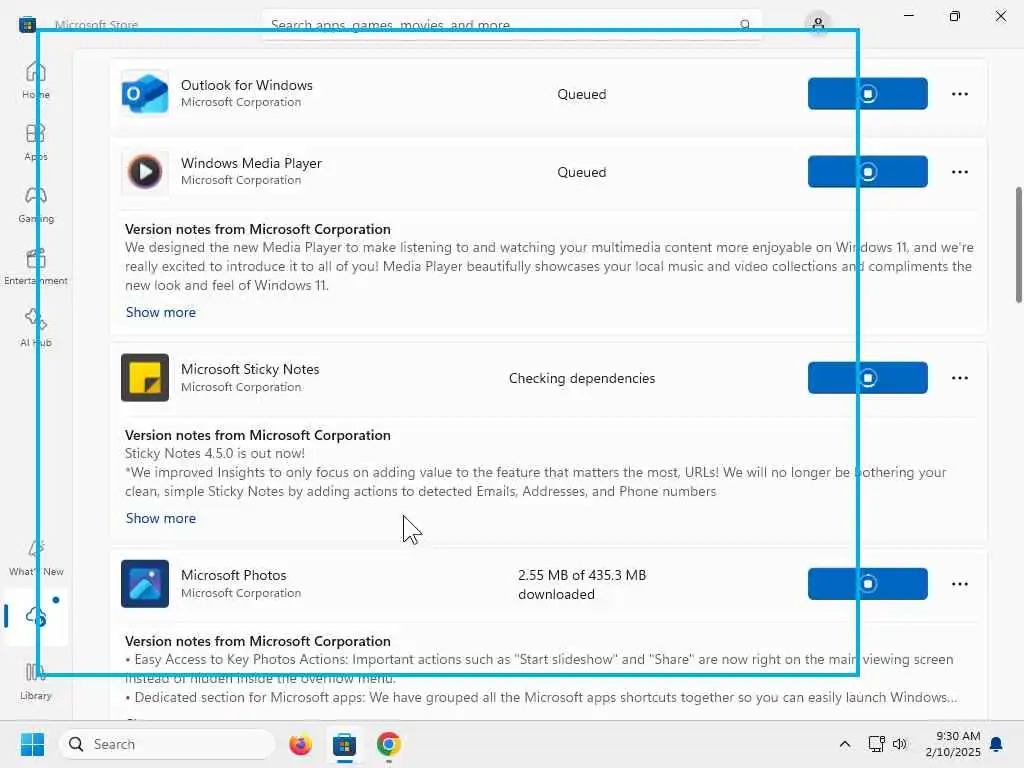The height and width of the screenshot is (768, 1024).
Task: Click the volume speaker icon in tray
Action: [x=900, y=744]
